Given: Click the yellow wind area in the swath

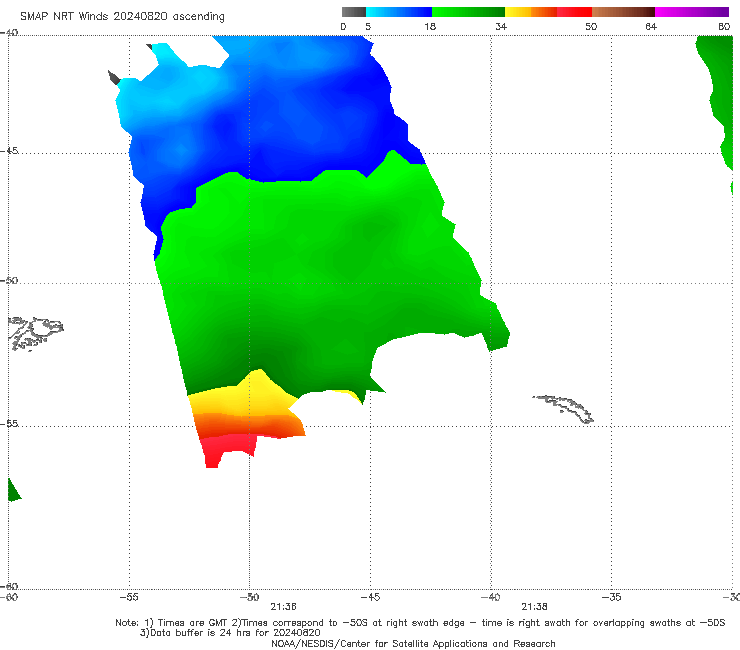Looking at the screenshot, I should coord(245,397).
